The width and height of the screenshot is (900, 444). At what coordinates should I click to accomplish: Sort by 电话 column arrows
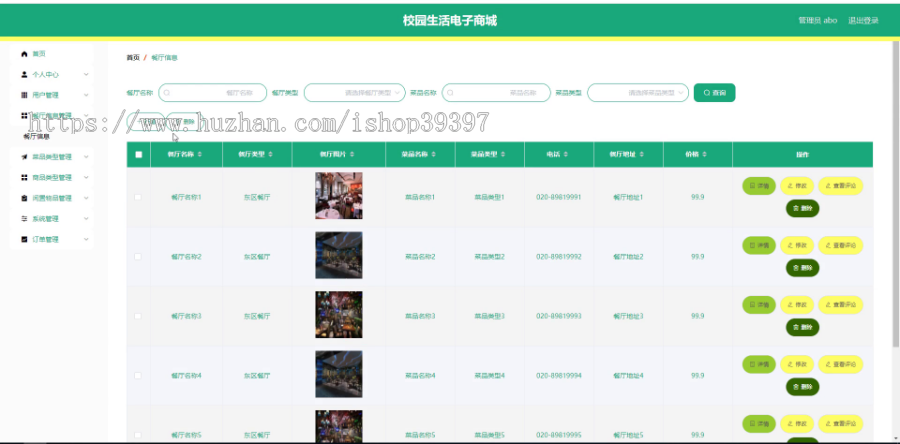[566, 154]
